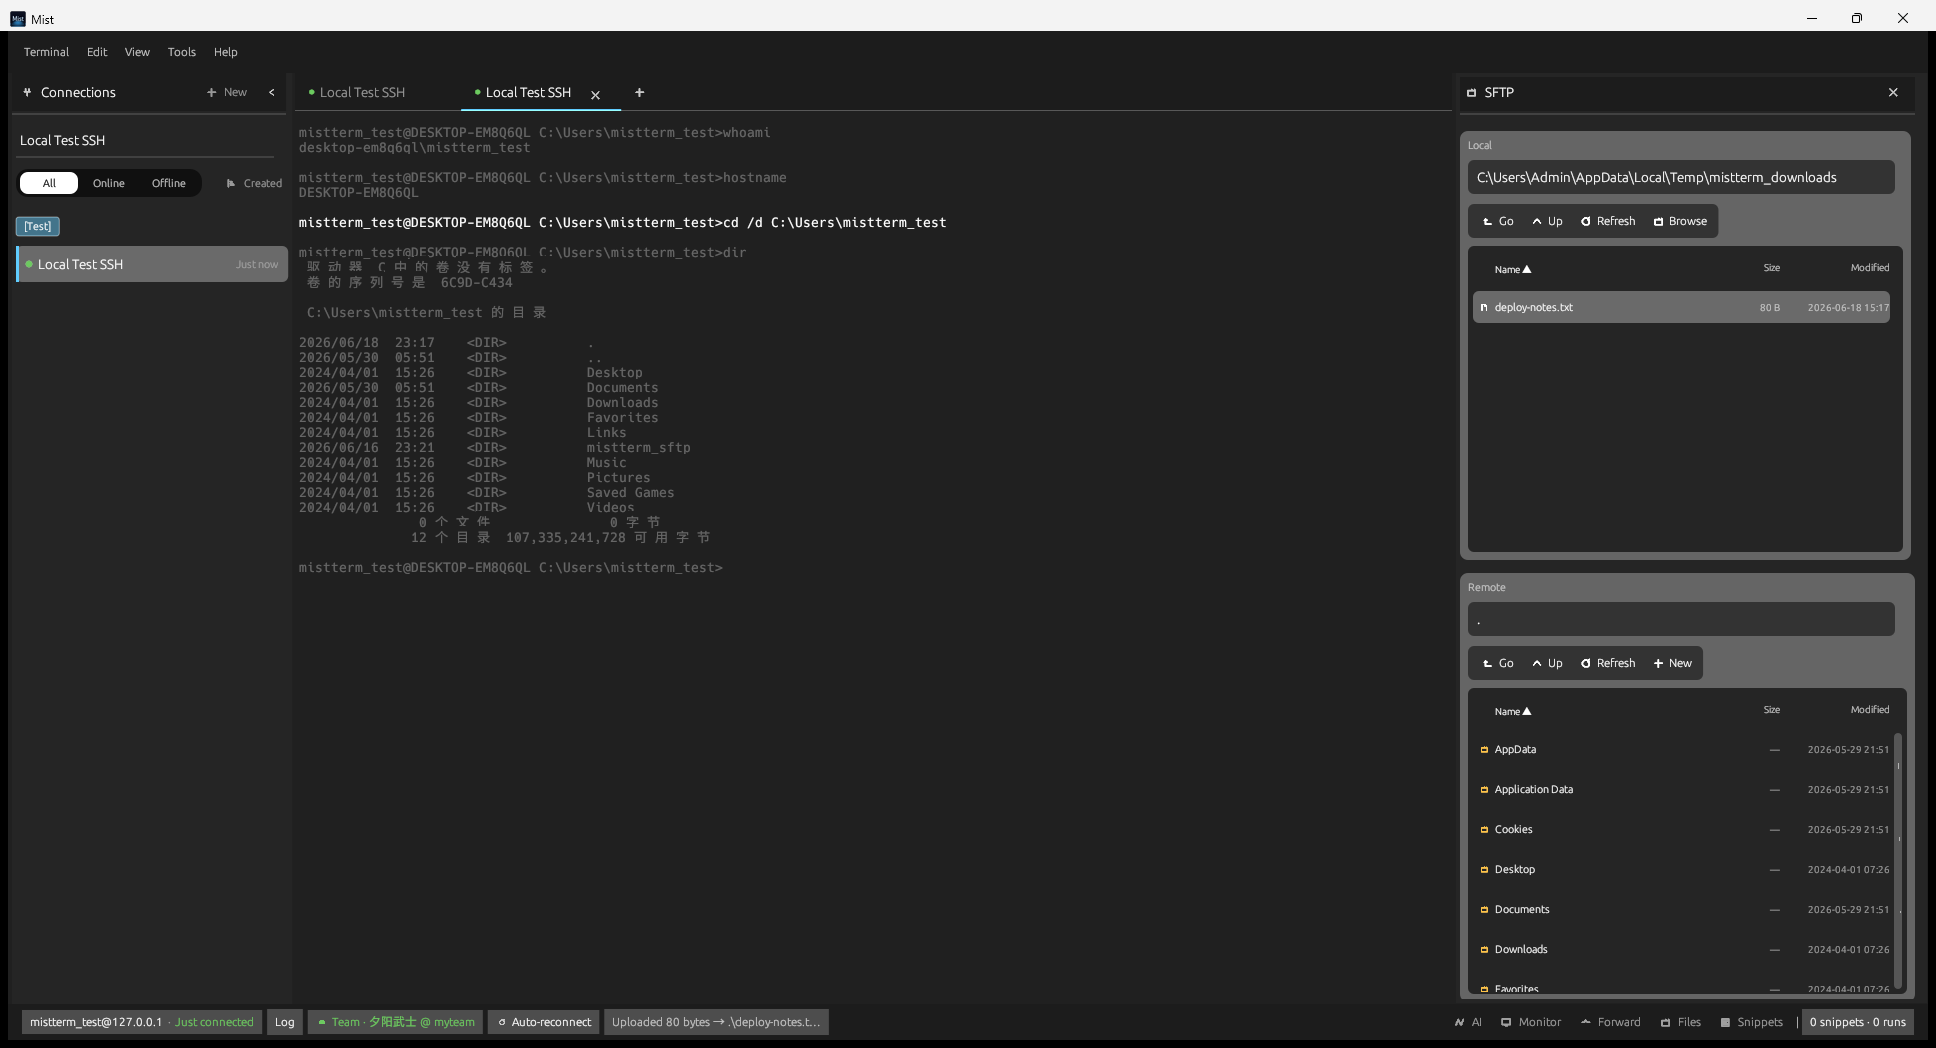The width and height of the screenshot is (1936, 1048).
Task: Click the SFTP panel icon
Action: click(x=1471, y=92)
